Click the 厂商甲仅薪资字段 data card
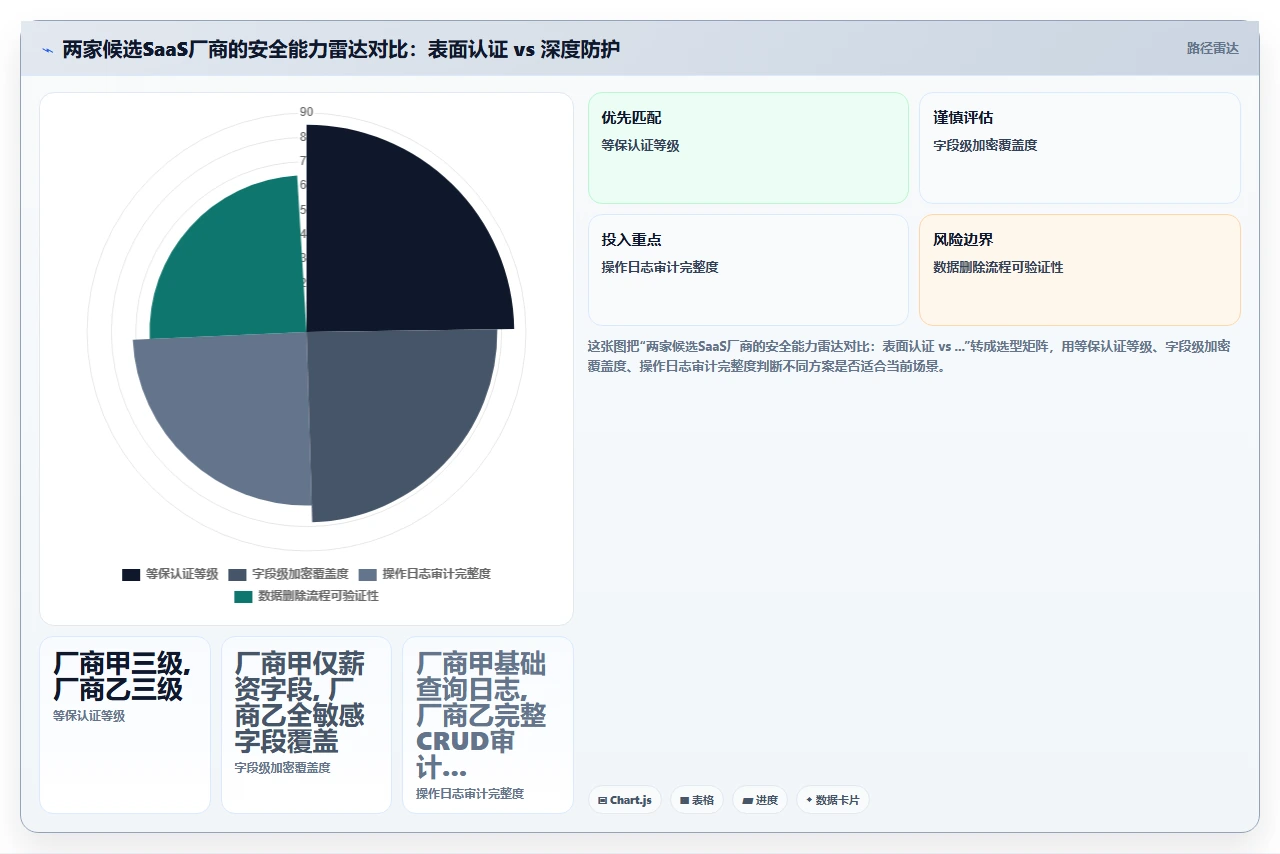 coord(306,725)
